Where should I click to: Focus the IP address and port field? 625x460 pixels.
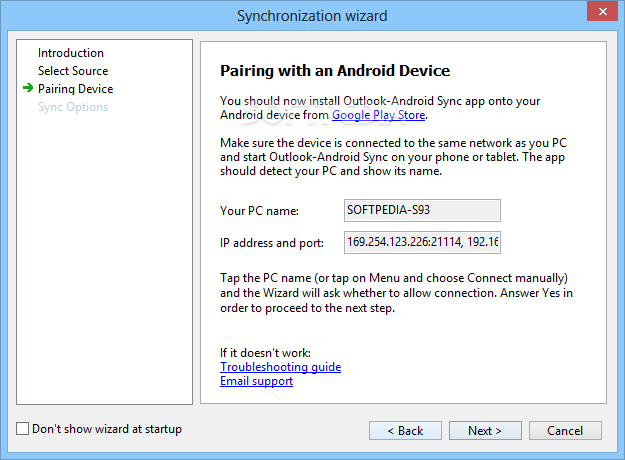coord(422,242)
